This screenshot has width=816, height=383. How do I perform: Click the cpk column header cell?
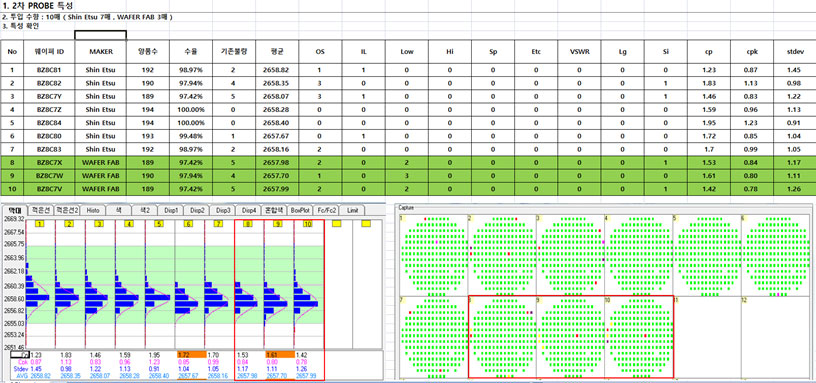(x=751, y=52)
